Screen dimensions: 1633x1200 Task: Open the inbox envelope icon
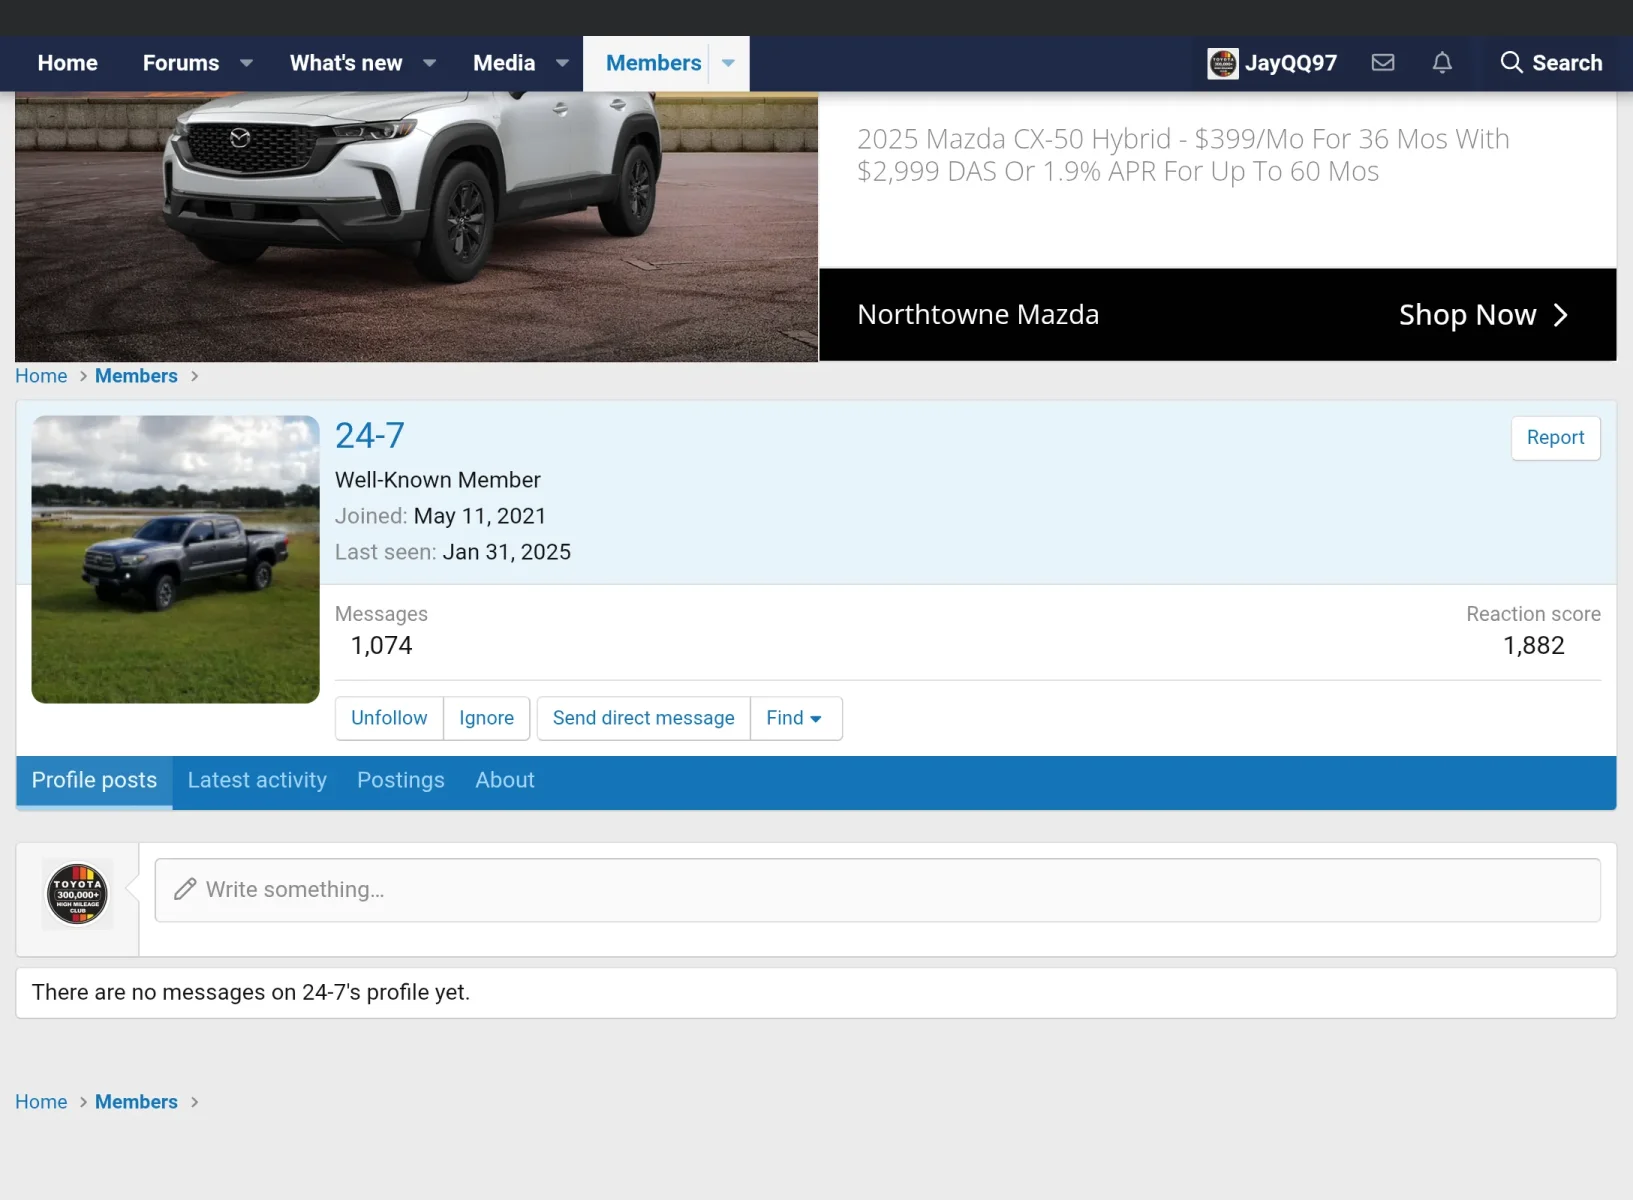point(1383,63)
